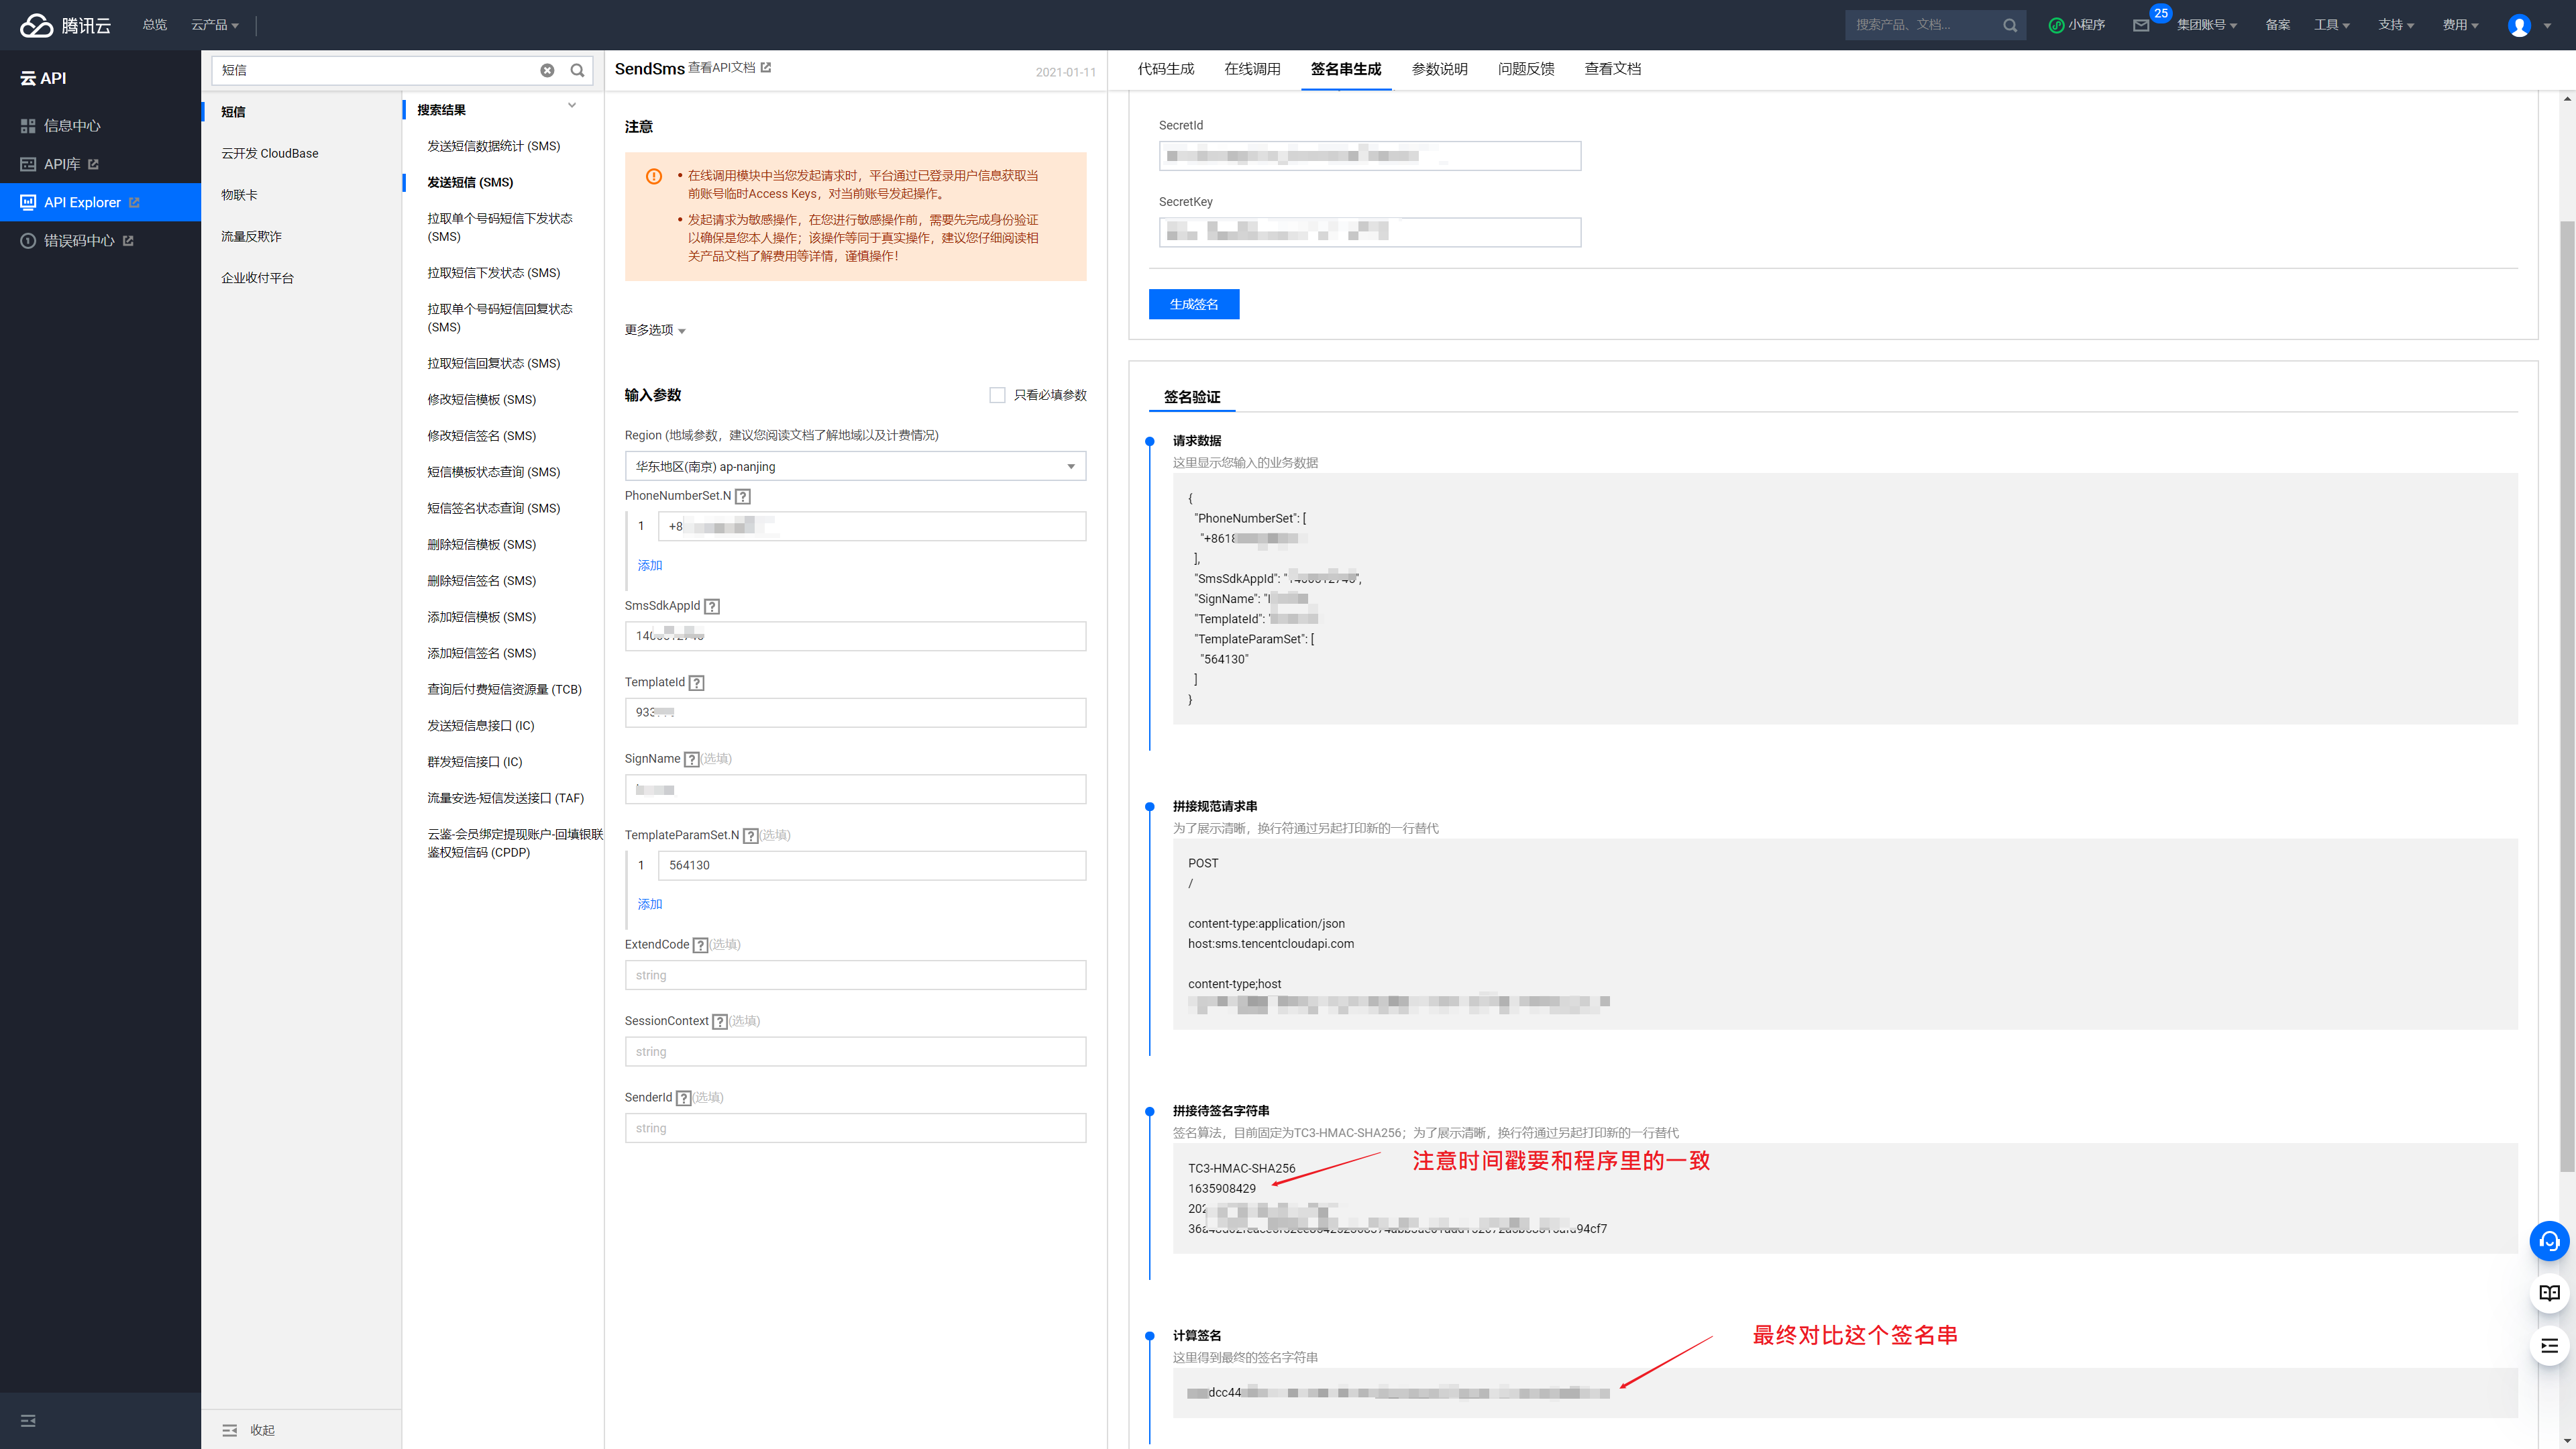Screen dimensions: 2576x1449
Task: Open 发送短信数据统计 (SMS) API
Action: coord(494,146)
